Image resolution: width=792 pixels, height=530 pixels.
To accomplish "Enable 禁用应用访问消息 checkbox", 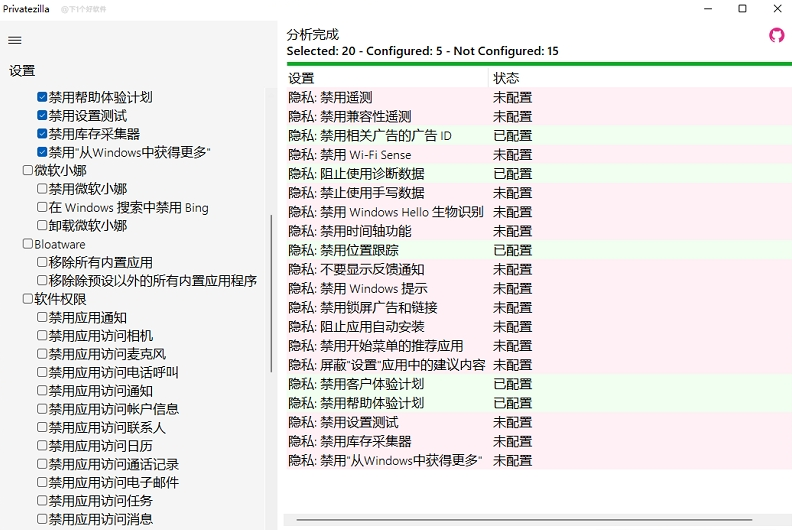I will (42, 518).
